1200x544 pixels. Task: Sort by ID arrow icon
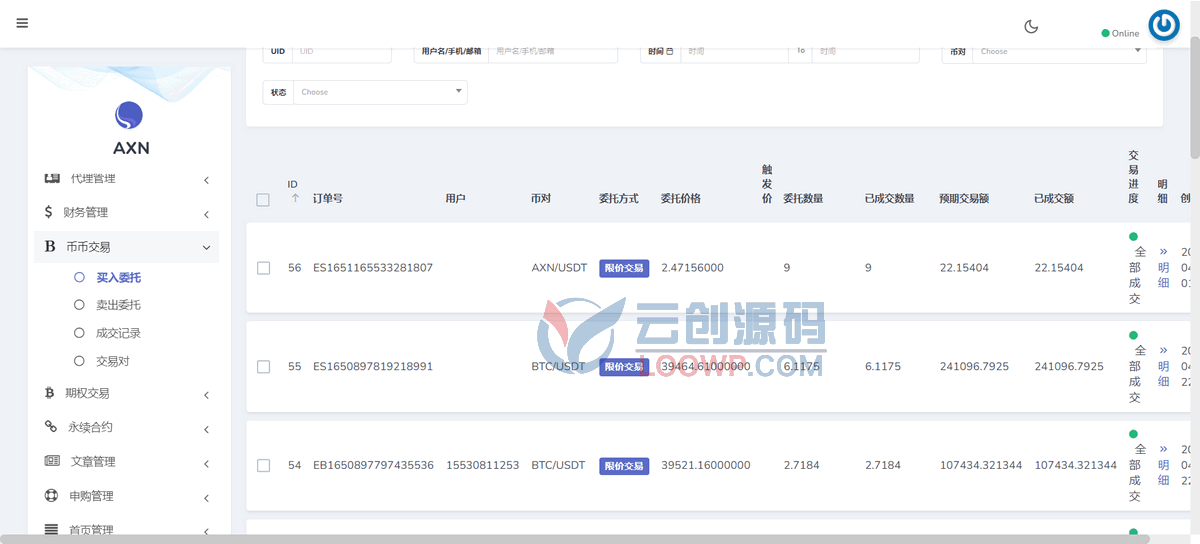pyautogui.click(x=295, y=198)
